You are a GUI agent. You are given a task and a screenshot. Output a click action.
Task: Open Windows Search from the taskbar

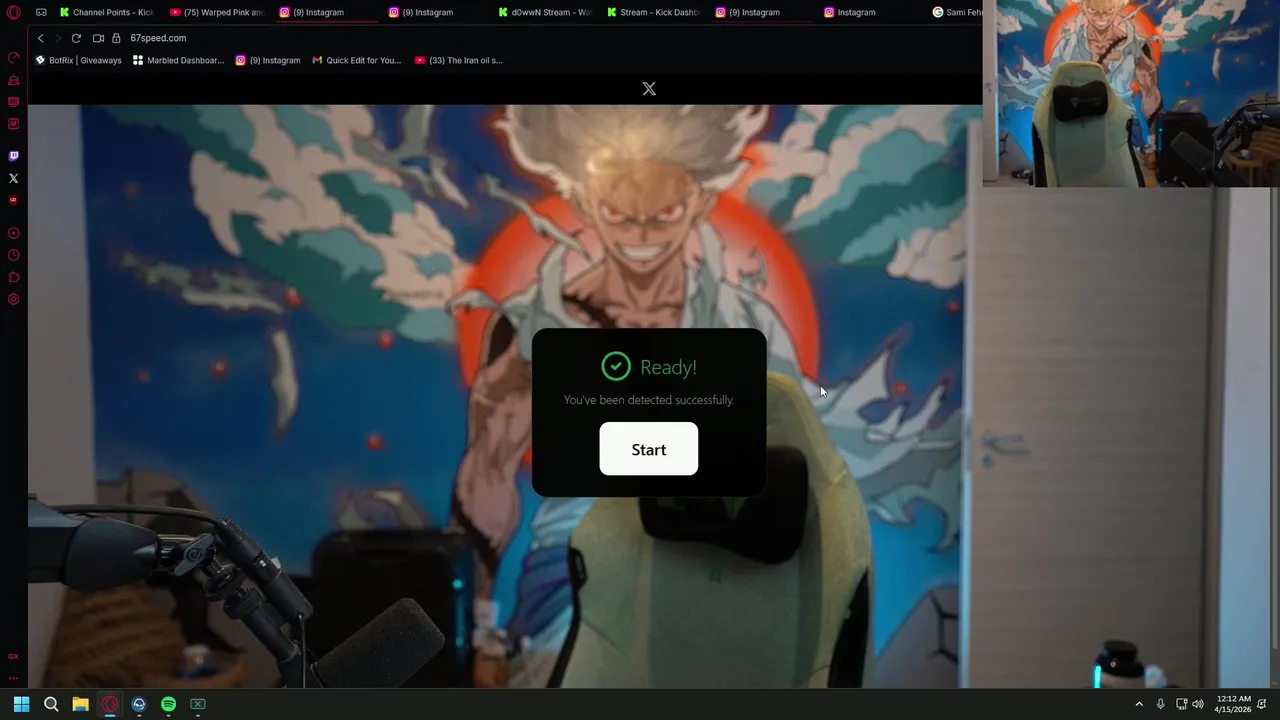point(51,704)
